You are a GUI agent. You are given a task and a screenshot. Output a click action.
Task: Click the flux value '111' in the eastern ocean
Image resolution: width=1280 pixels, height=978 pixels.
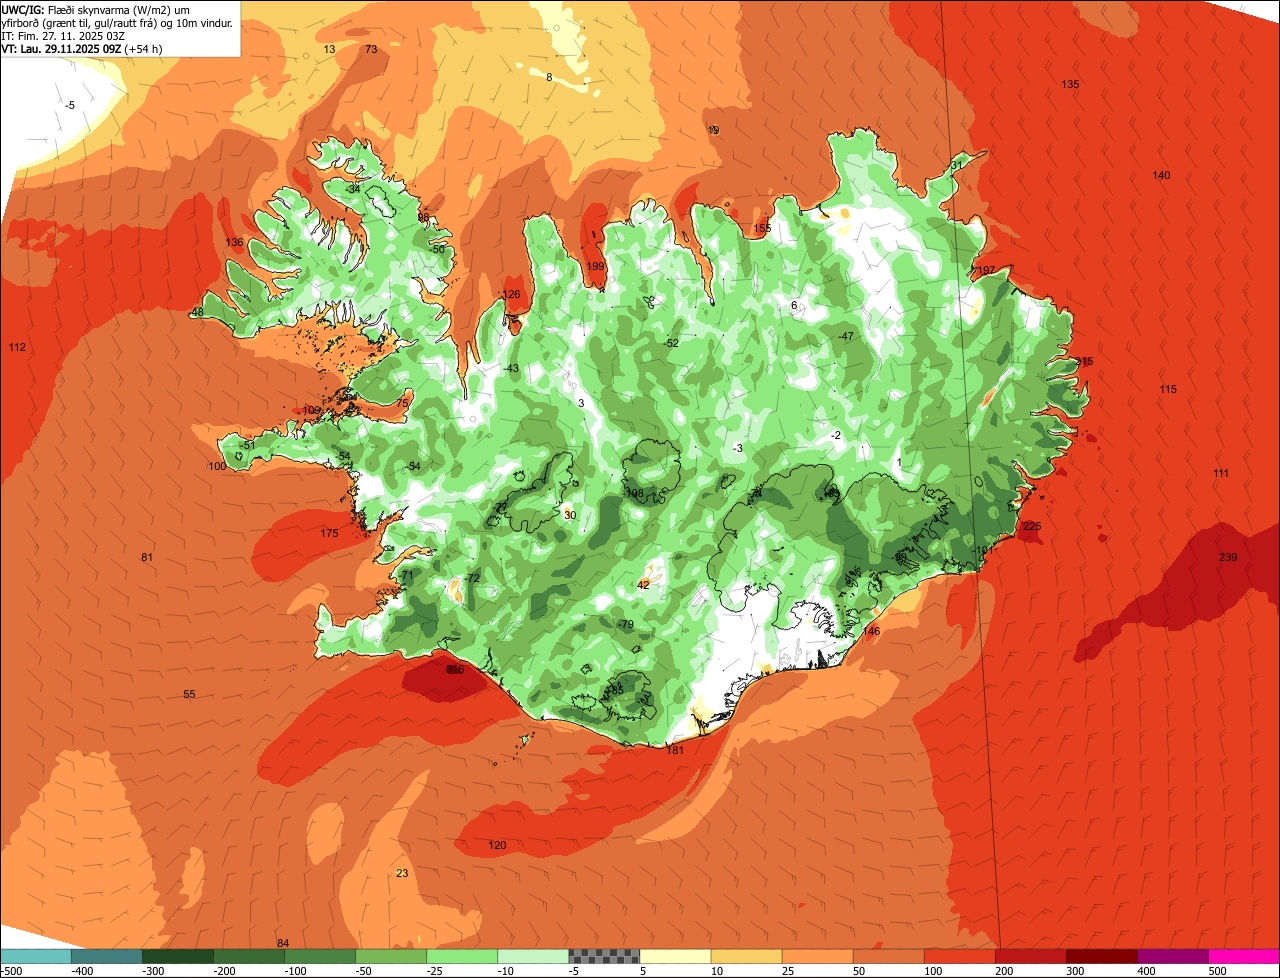(x=1221, y=473)
